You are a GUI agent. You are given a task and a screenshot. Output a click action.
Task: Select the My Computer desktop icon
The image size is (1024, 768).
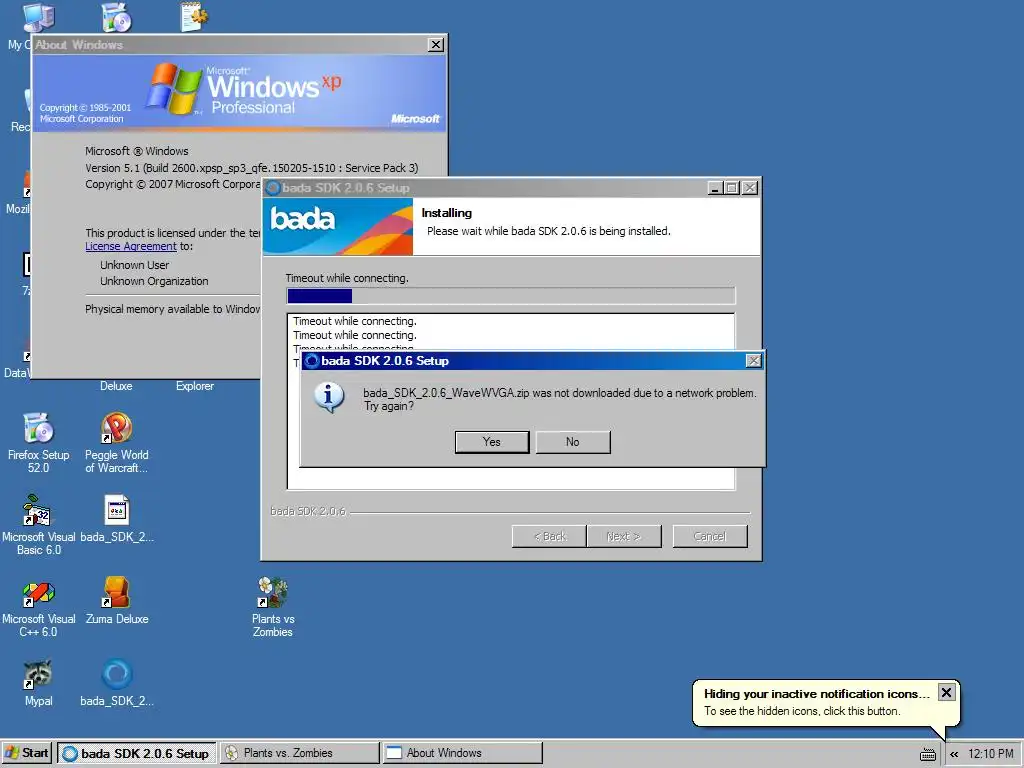[x=38, y=18]
